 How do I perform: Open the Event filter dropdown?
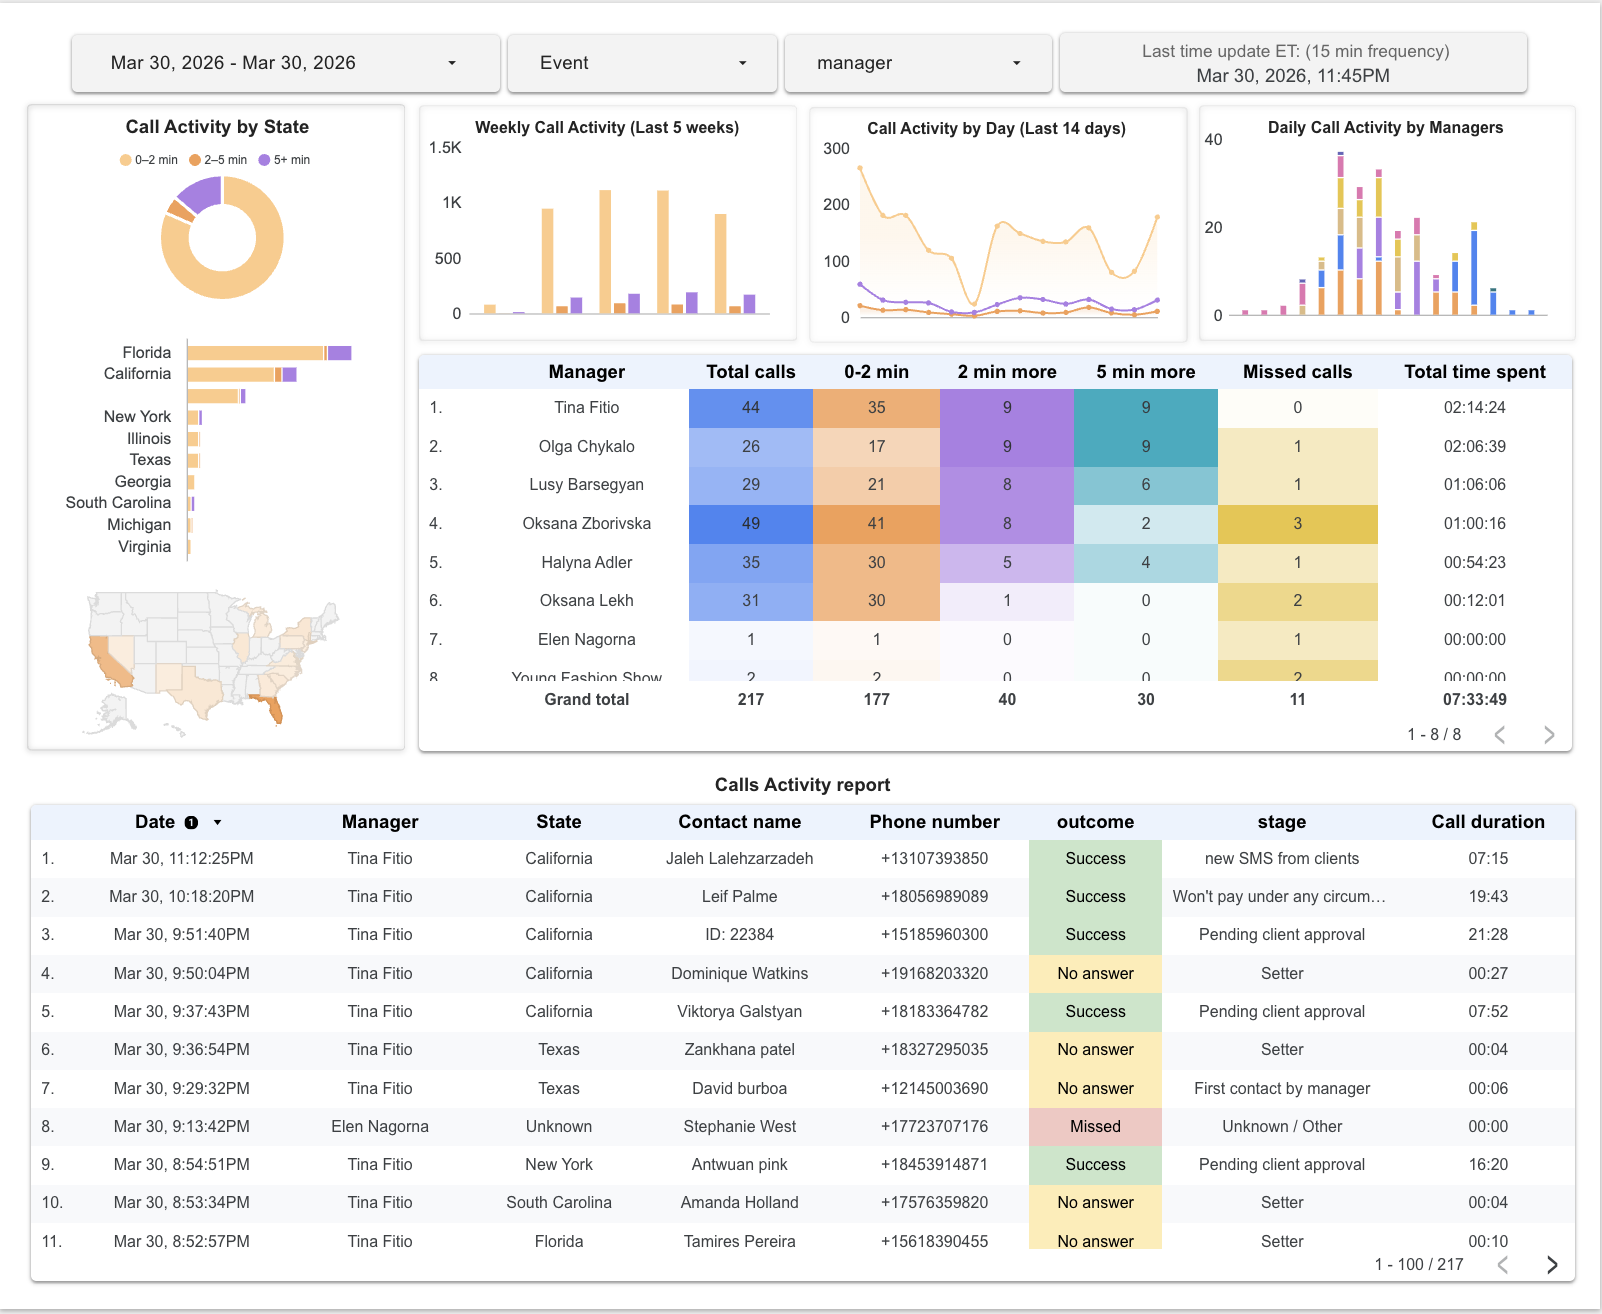641,62
